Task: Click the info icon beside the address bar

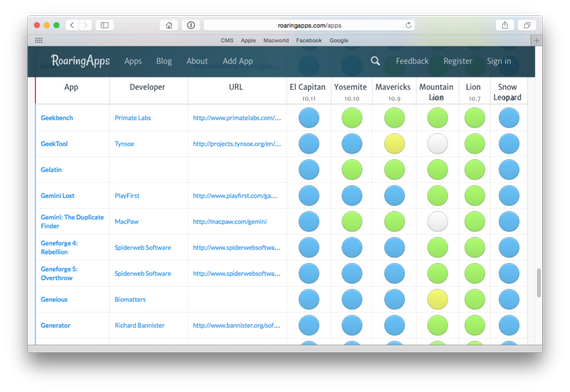Action: tap(191, 25)
